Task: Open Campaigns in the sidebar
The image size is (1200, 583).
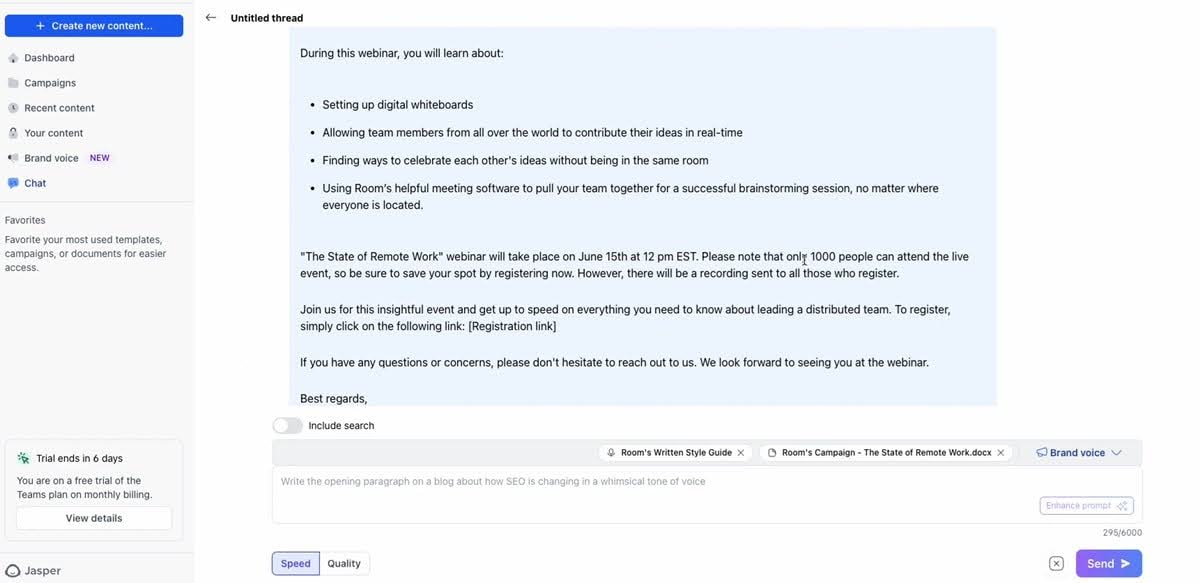Action: point(50,83)
